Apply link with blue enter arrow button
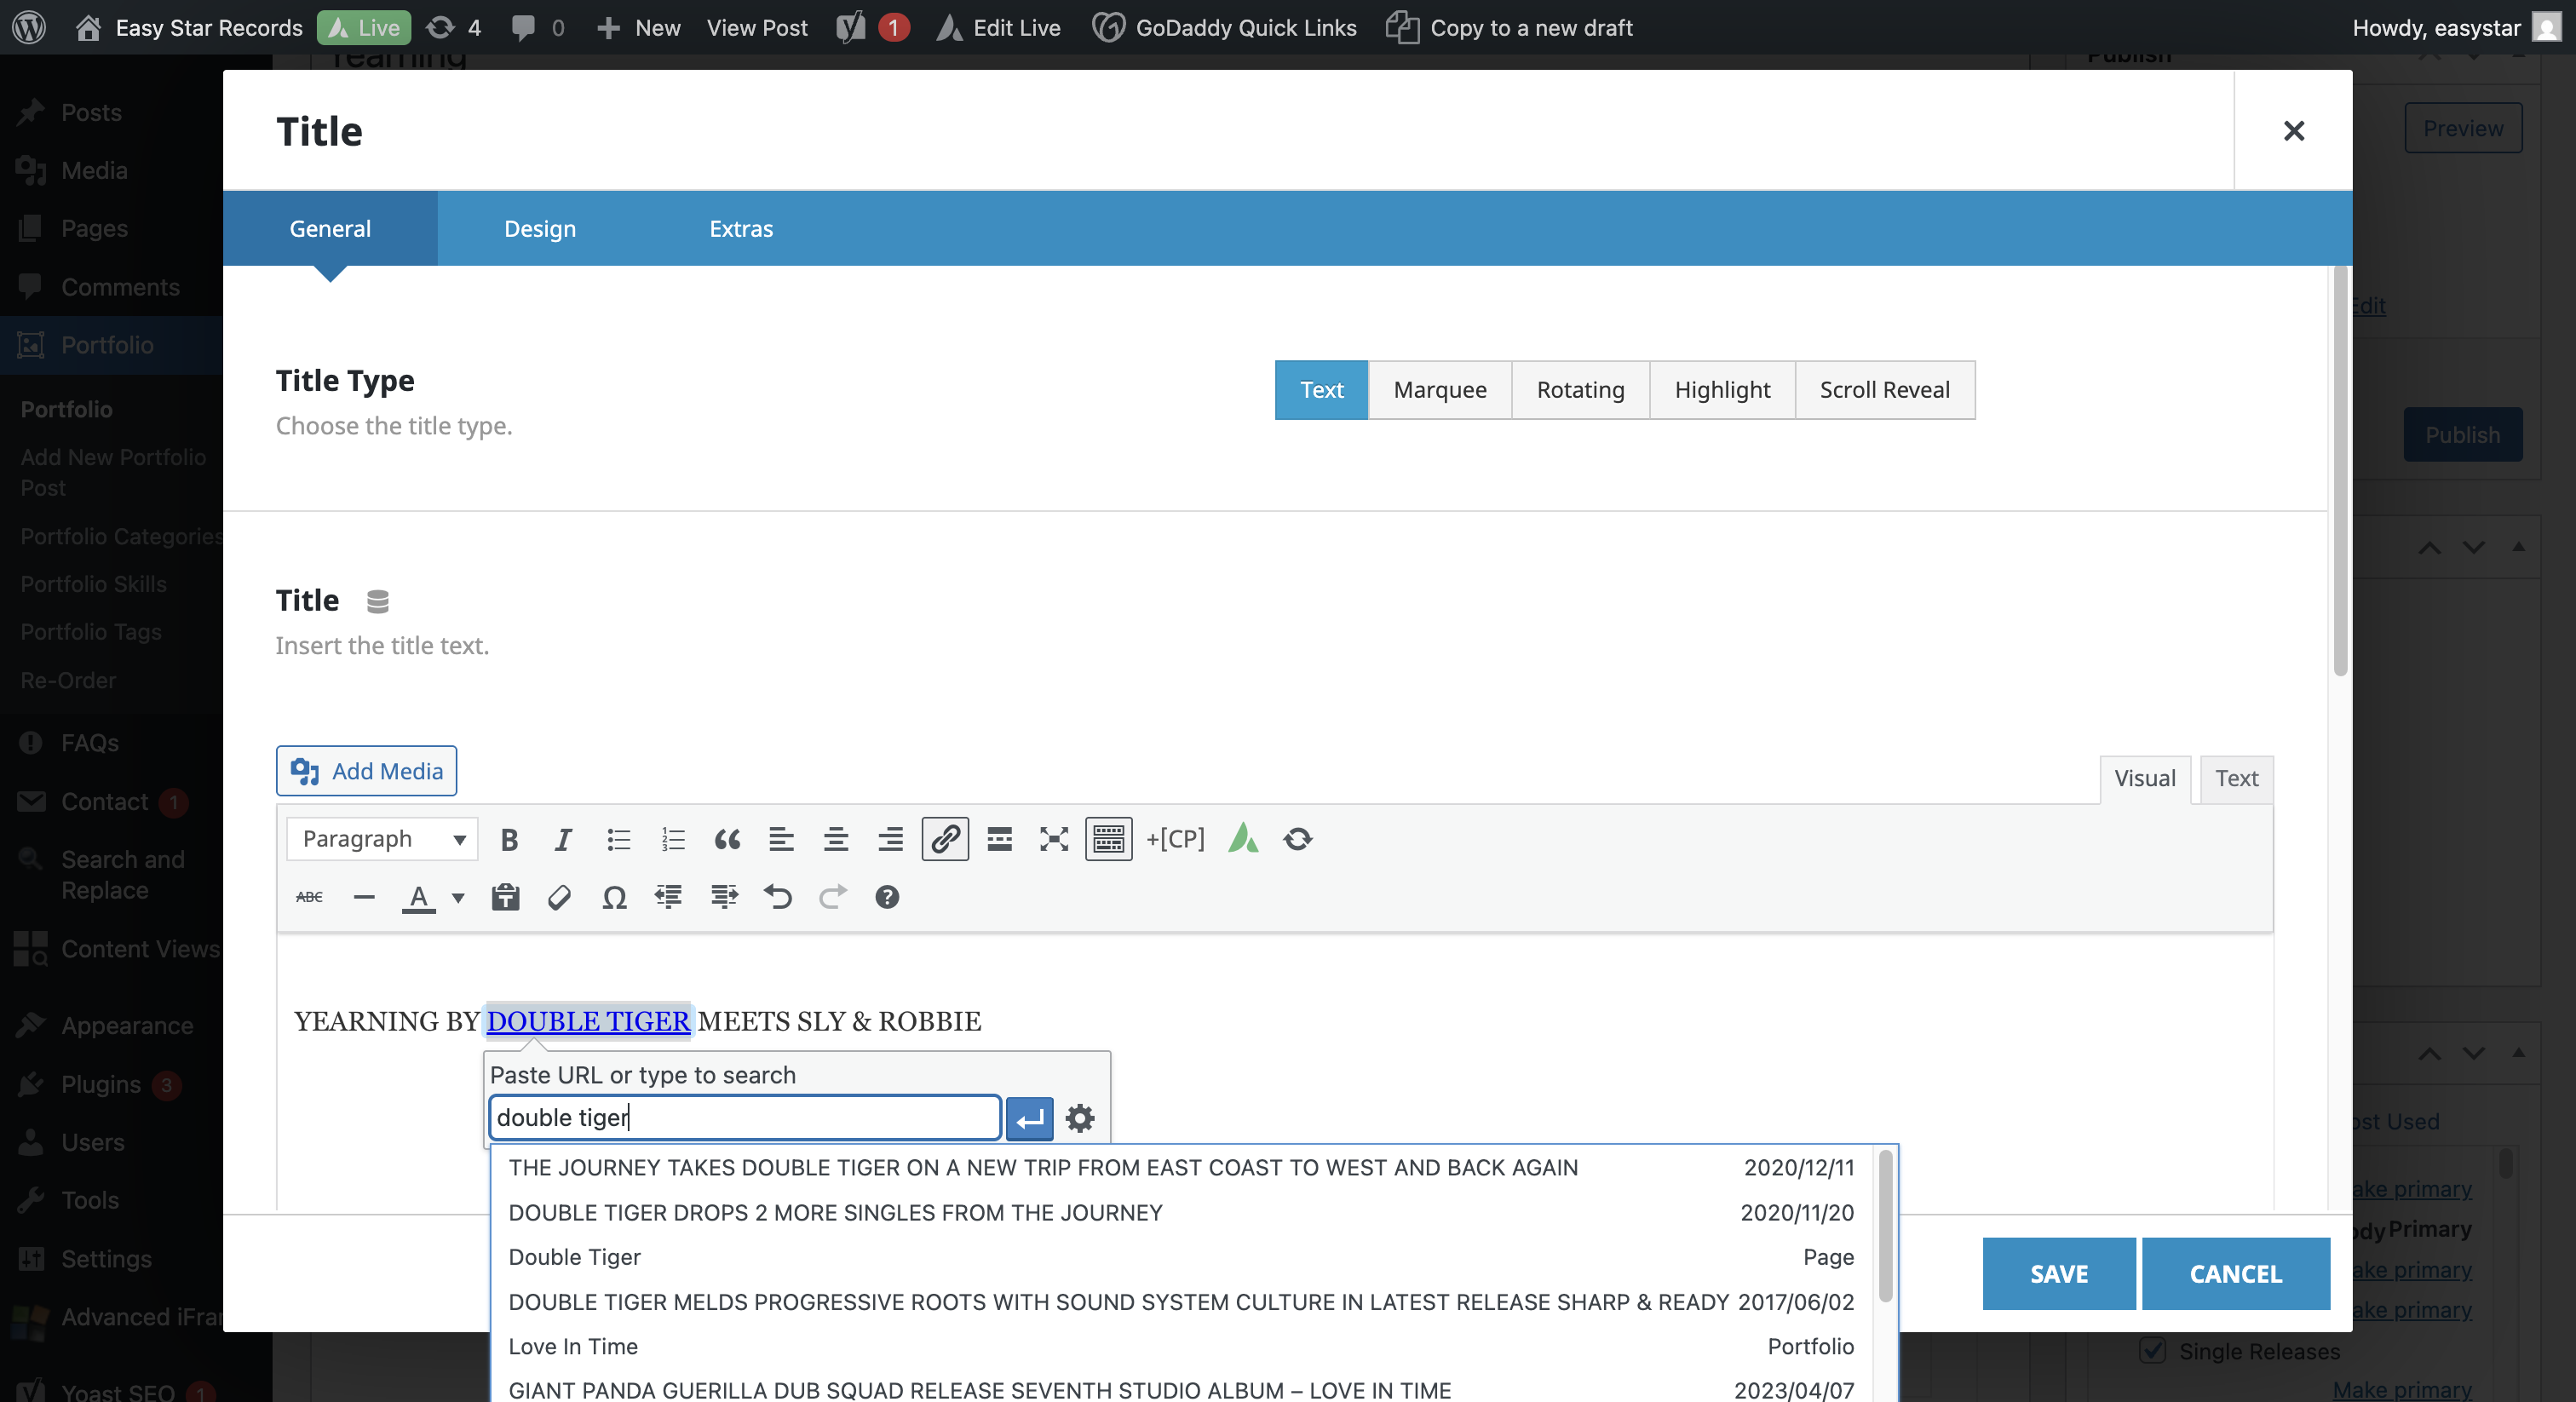This screenshot has width=2576, height=1402. tap(1029, 1118)
